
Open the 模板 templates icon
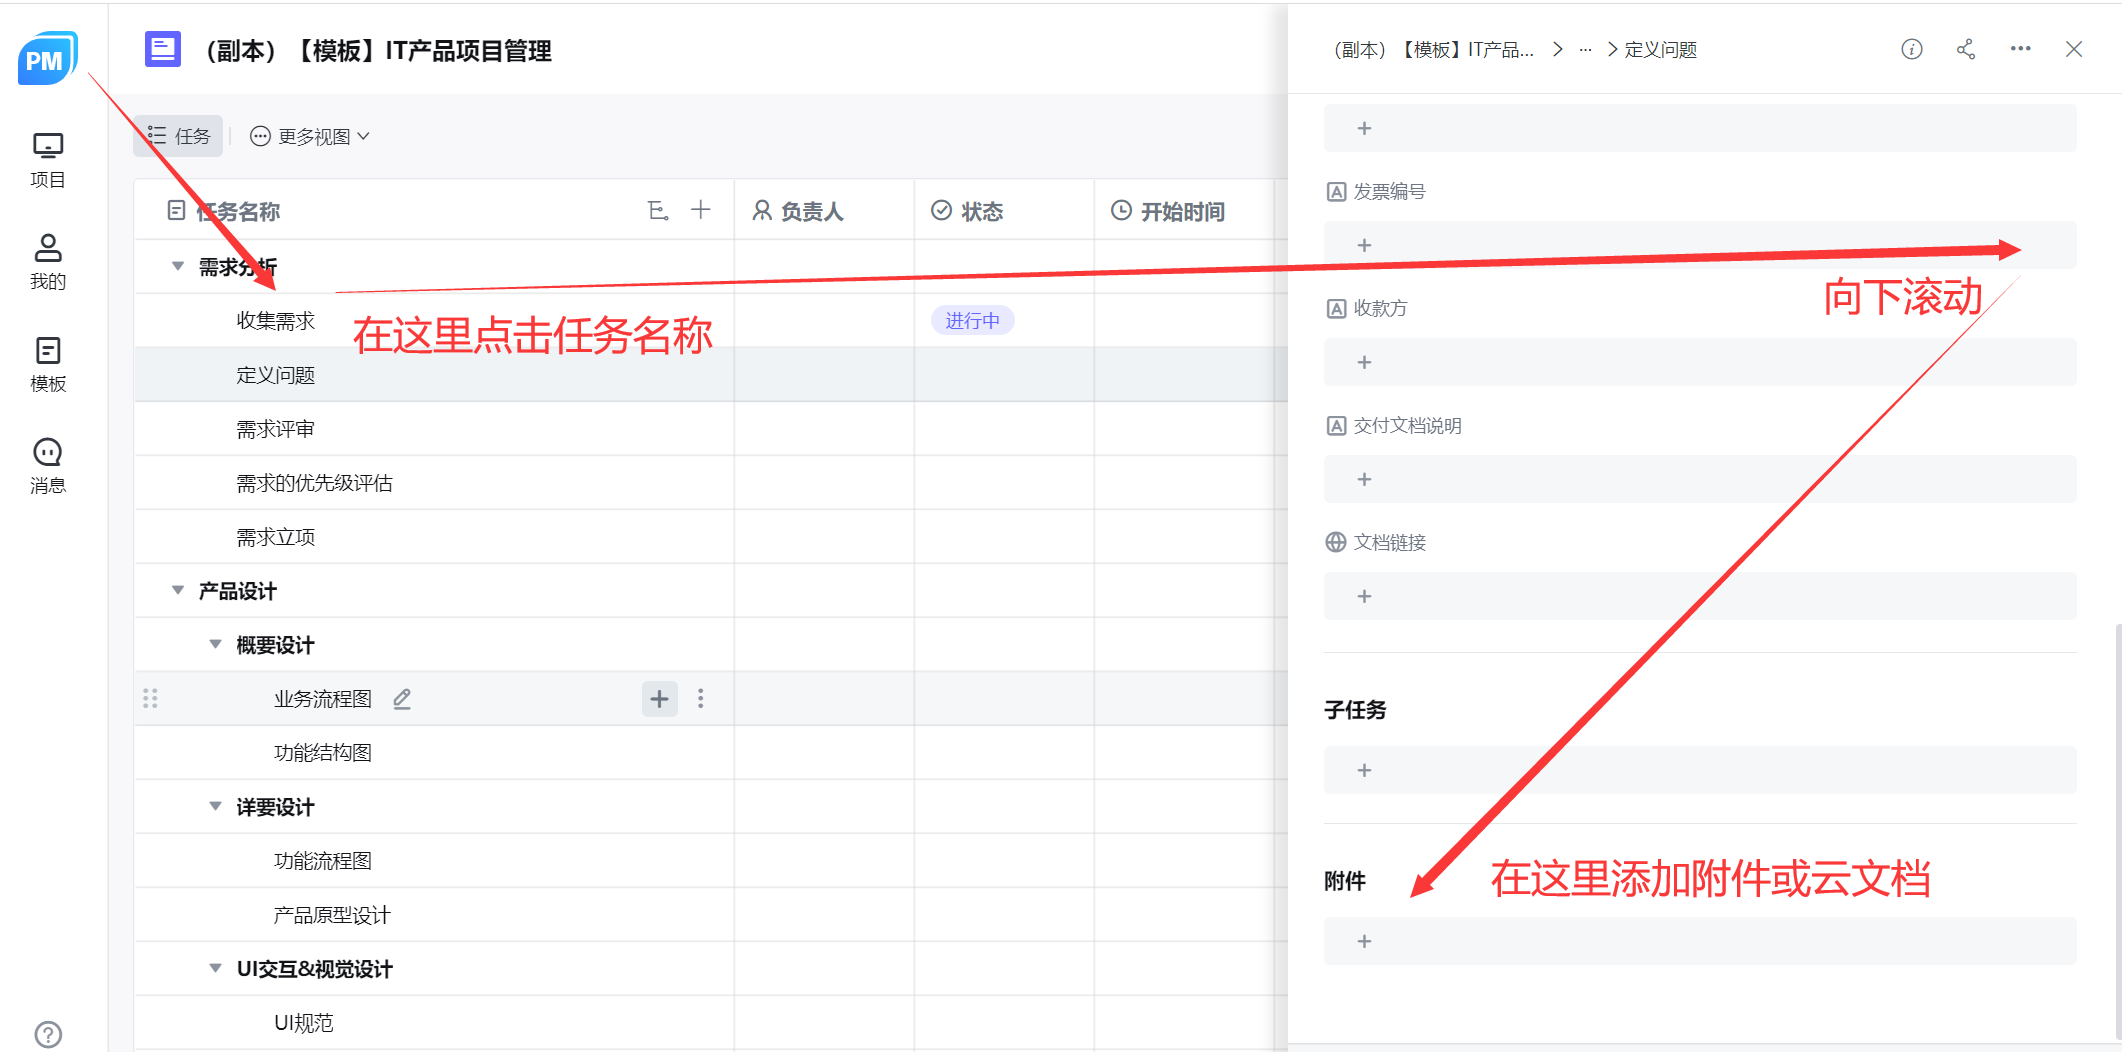coord(47,363)
